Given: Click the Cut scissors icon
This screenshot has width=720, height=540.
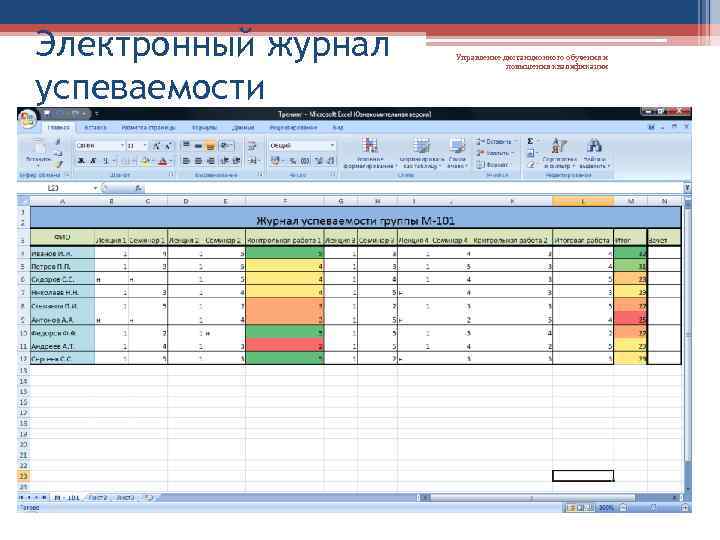Looking at the screenshot, I should [x=58, y=142].
